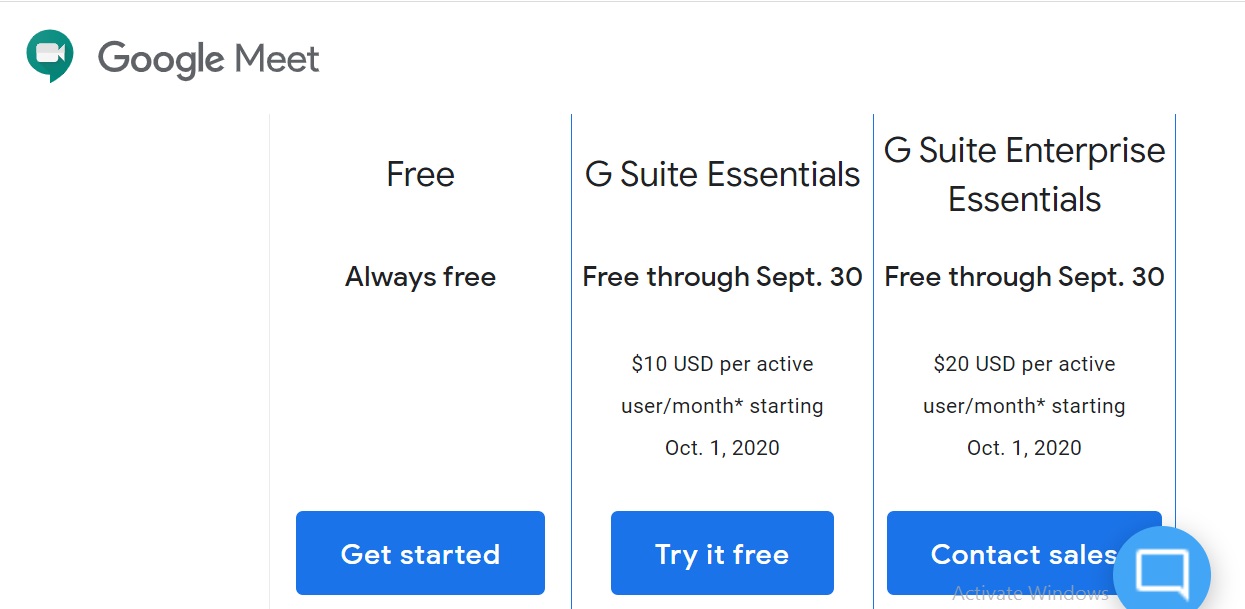Open the blue chat bubble widget
Image resolution: width=1245 pixels, height=609 pixels.
[x=1161, y=572]
